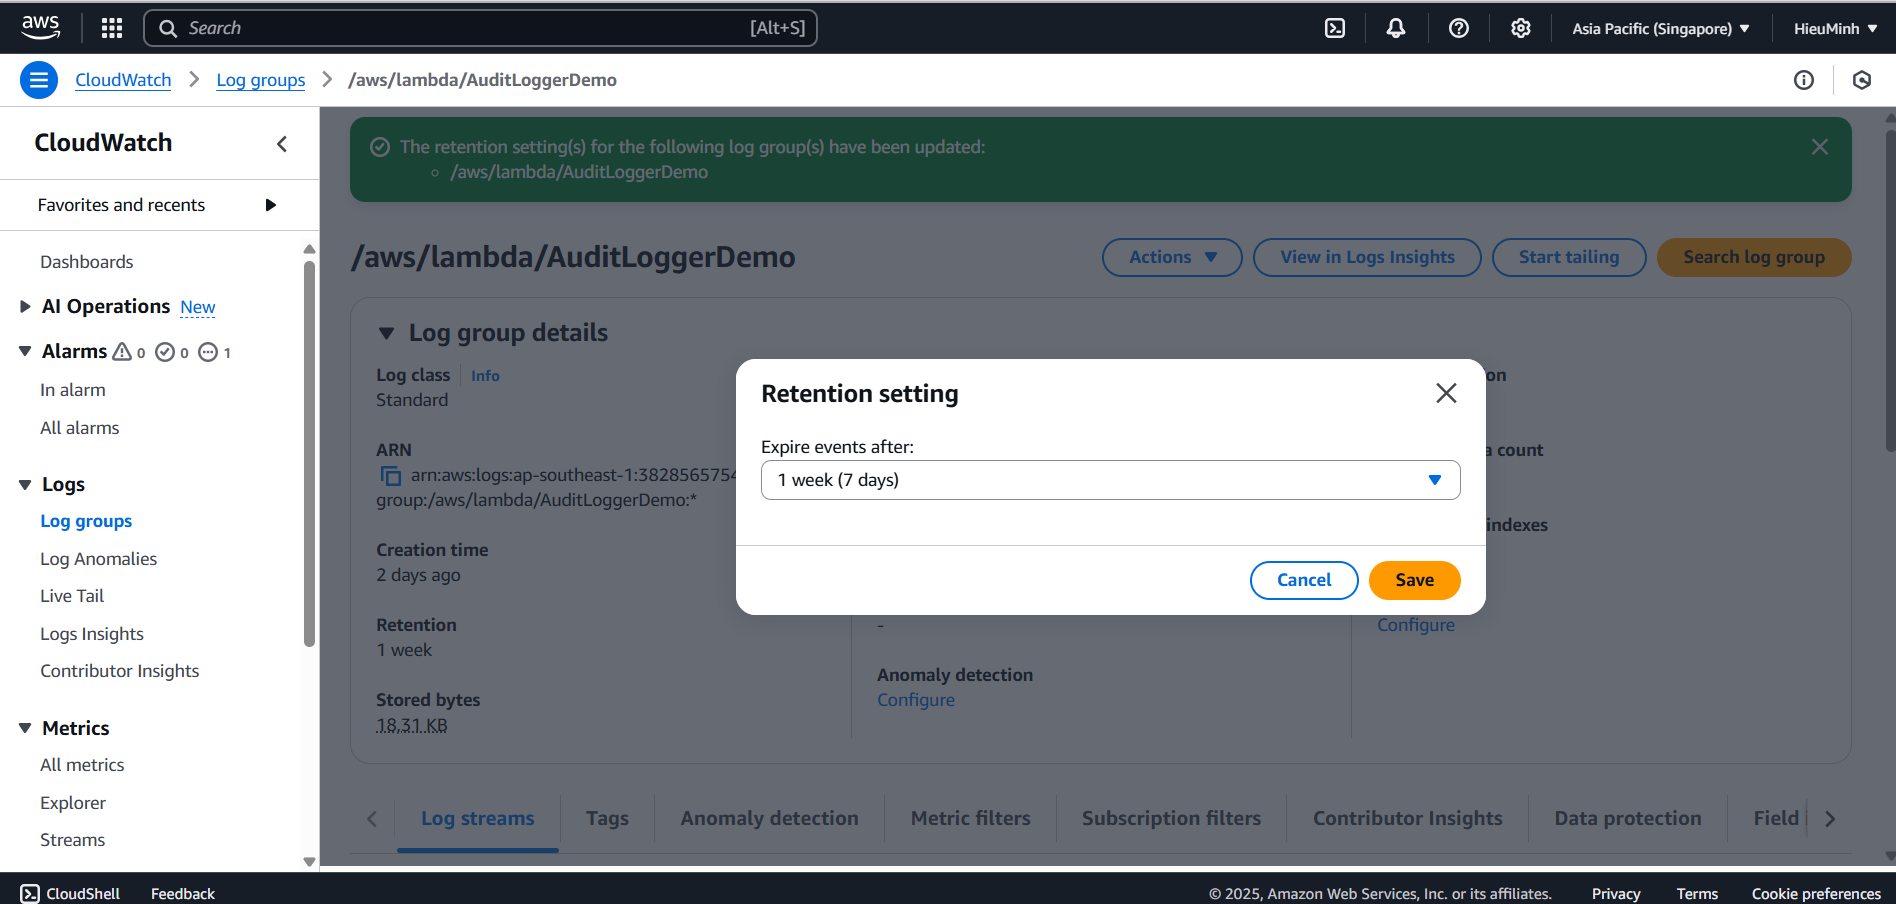Open the hexagon assistant icon at top right
Viewport: 1896px width, 904px height.
(x=1862, y=80)
